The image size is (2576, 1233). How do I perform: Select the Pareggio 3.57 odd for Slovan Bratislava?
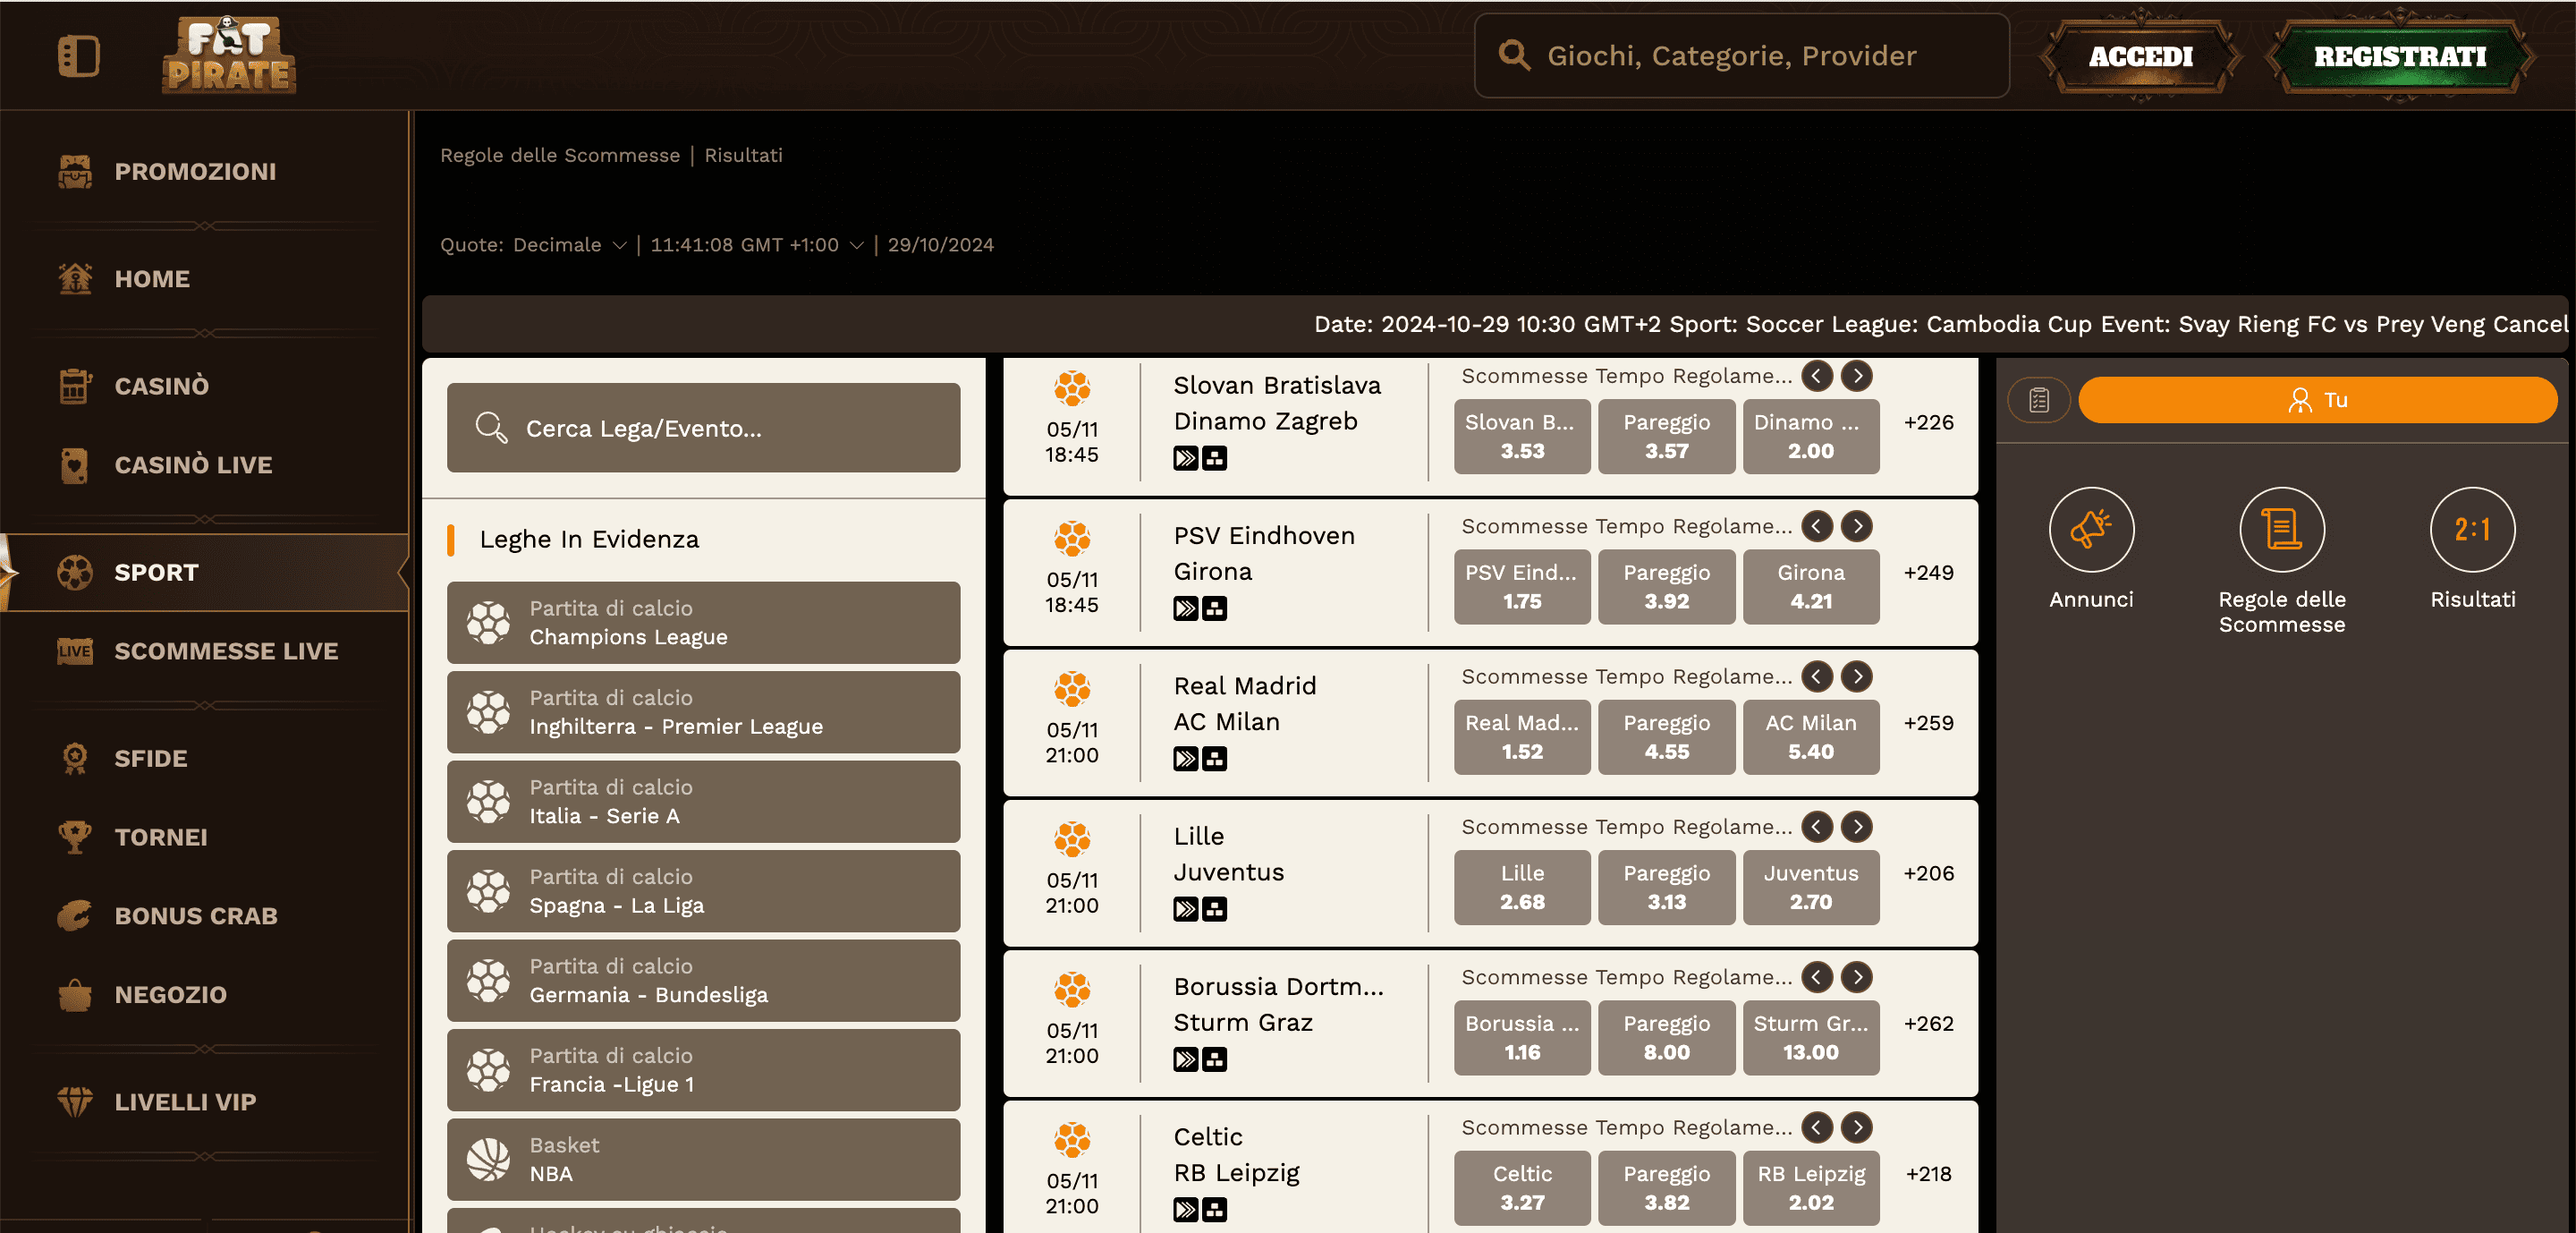click(1666, 436)
